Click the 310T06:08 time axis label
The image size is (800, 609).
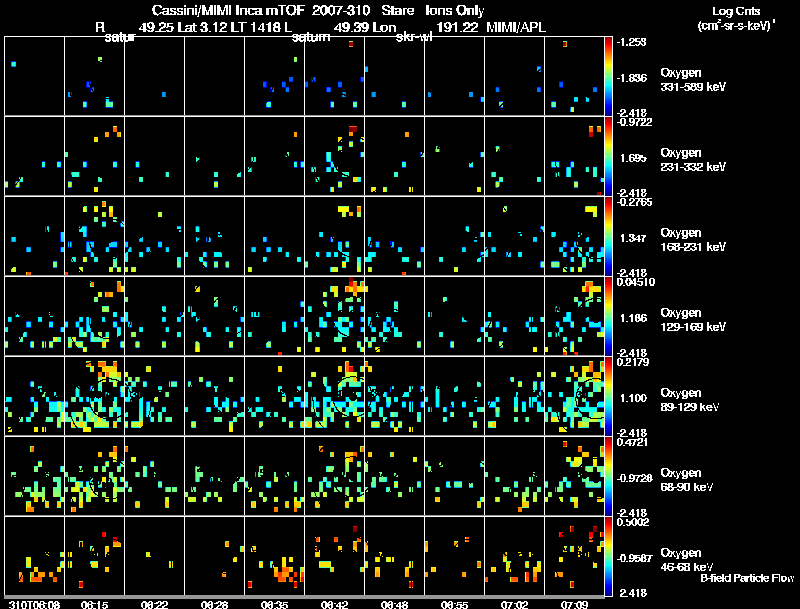(34, 604)
